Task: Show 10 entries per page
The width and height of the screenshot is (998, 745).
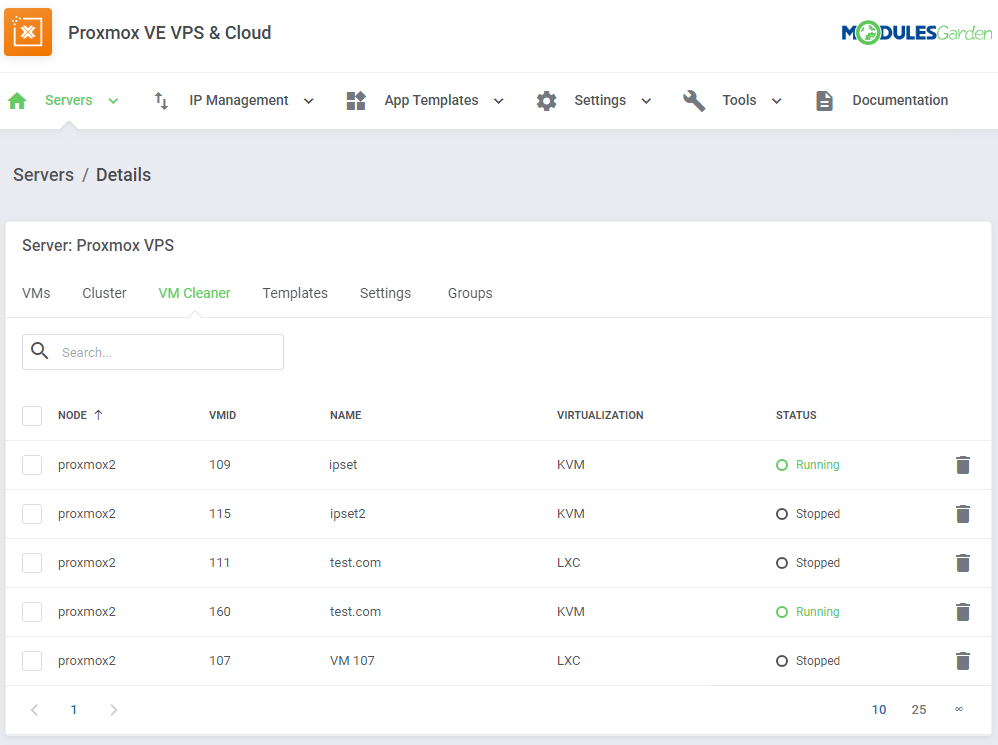Action: [879, 710]
